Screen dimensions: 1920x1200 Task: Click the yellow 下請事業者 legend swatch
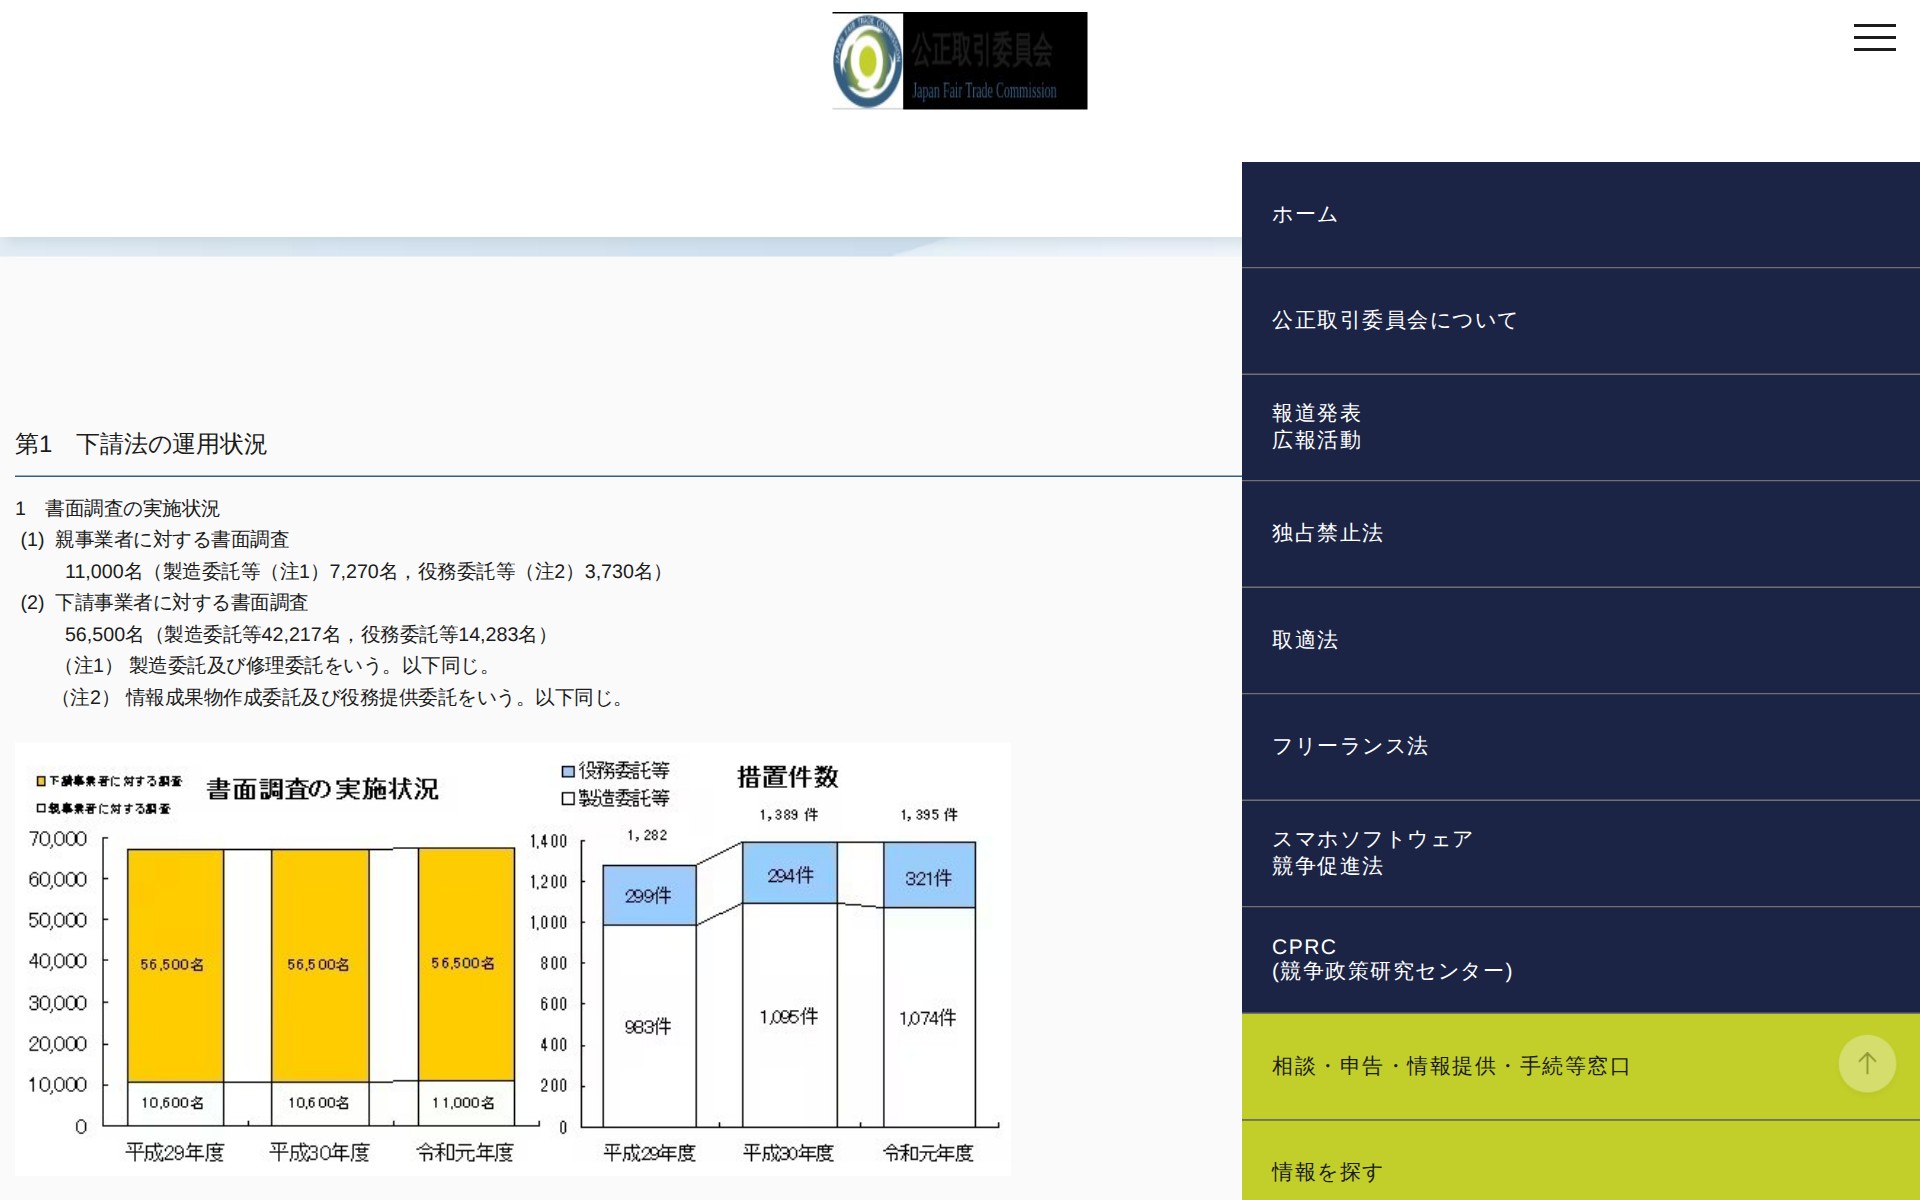(x=41, y=781)
